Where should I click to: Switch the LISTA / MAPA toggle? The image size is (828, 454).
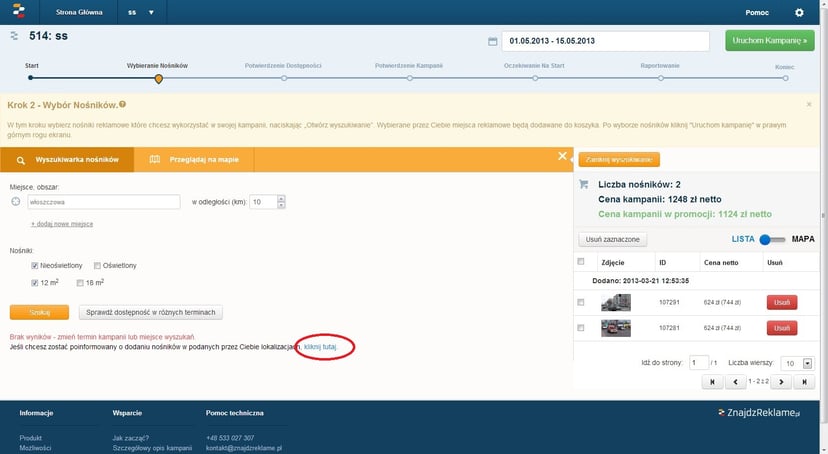(x=772, y=240)
